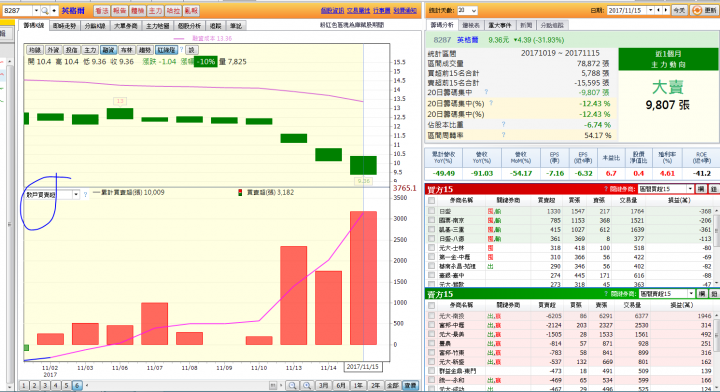Go to previous date with left arrow
720x392 pixels.
coord(658,11)
